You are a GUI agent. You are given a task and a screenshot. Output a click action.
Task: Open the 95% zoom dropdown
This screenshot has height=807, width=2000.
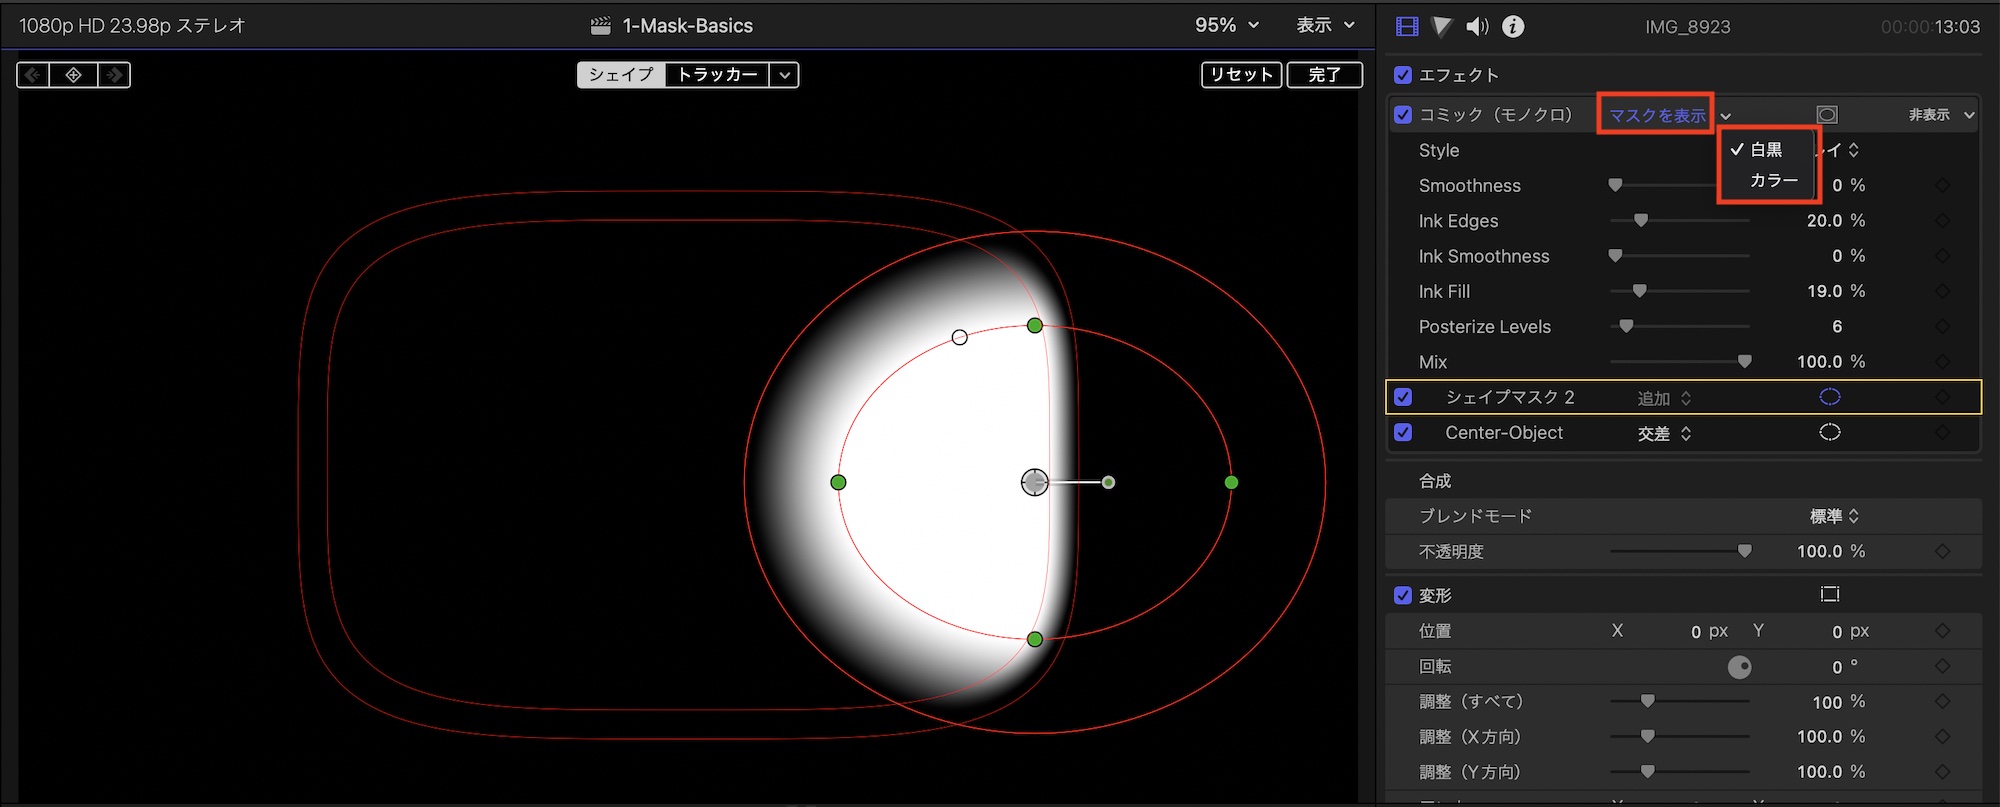tap(1227, 25)
